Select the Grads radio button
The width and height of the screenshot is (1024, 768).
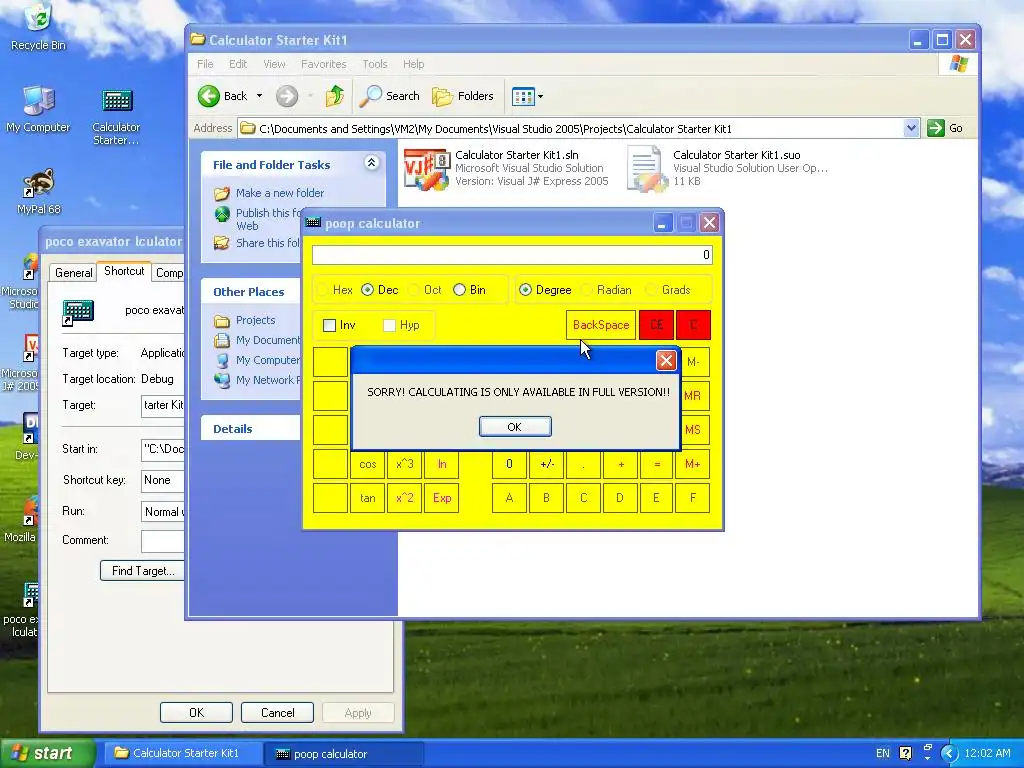tap(651, 290)
